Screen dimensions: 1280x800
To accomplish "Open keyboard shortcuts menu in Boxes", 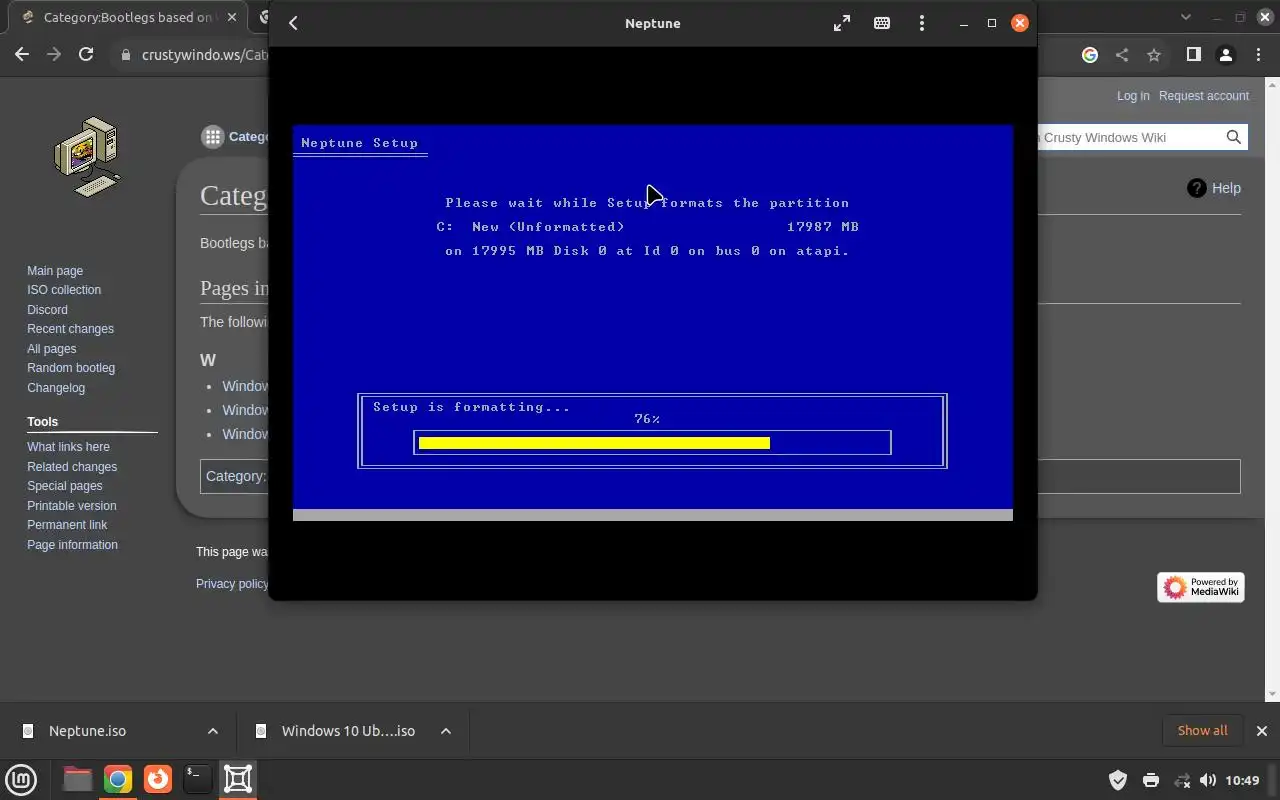I will click(882, 23).
